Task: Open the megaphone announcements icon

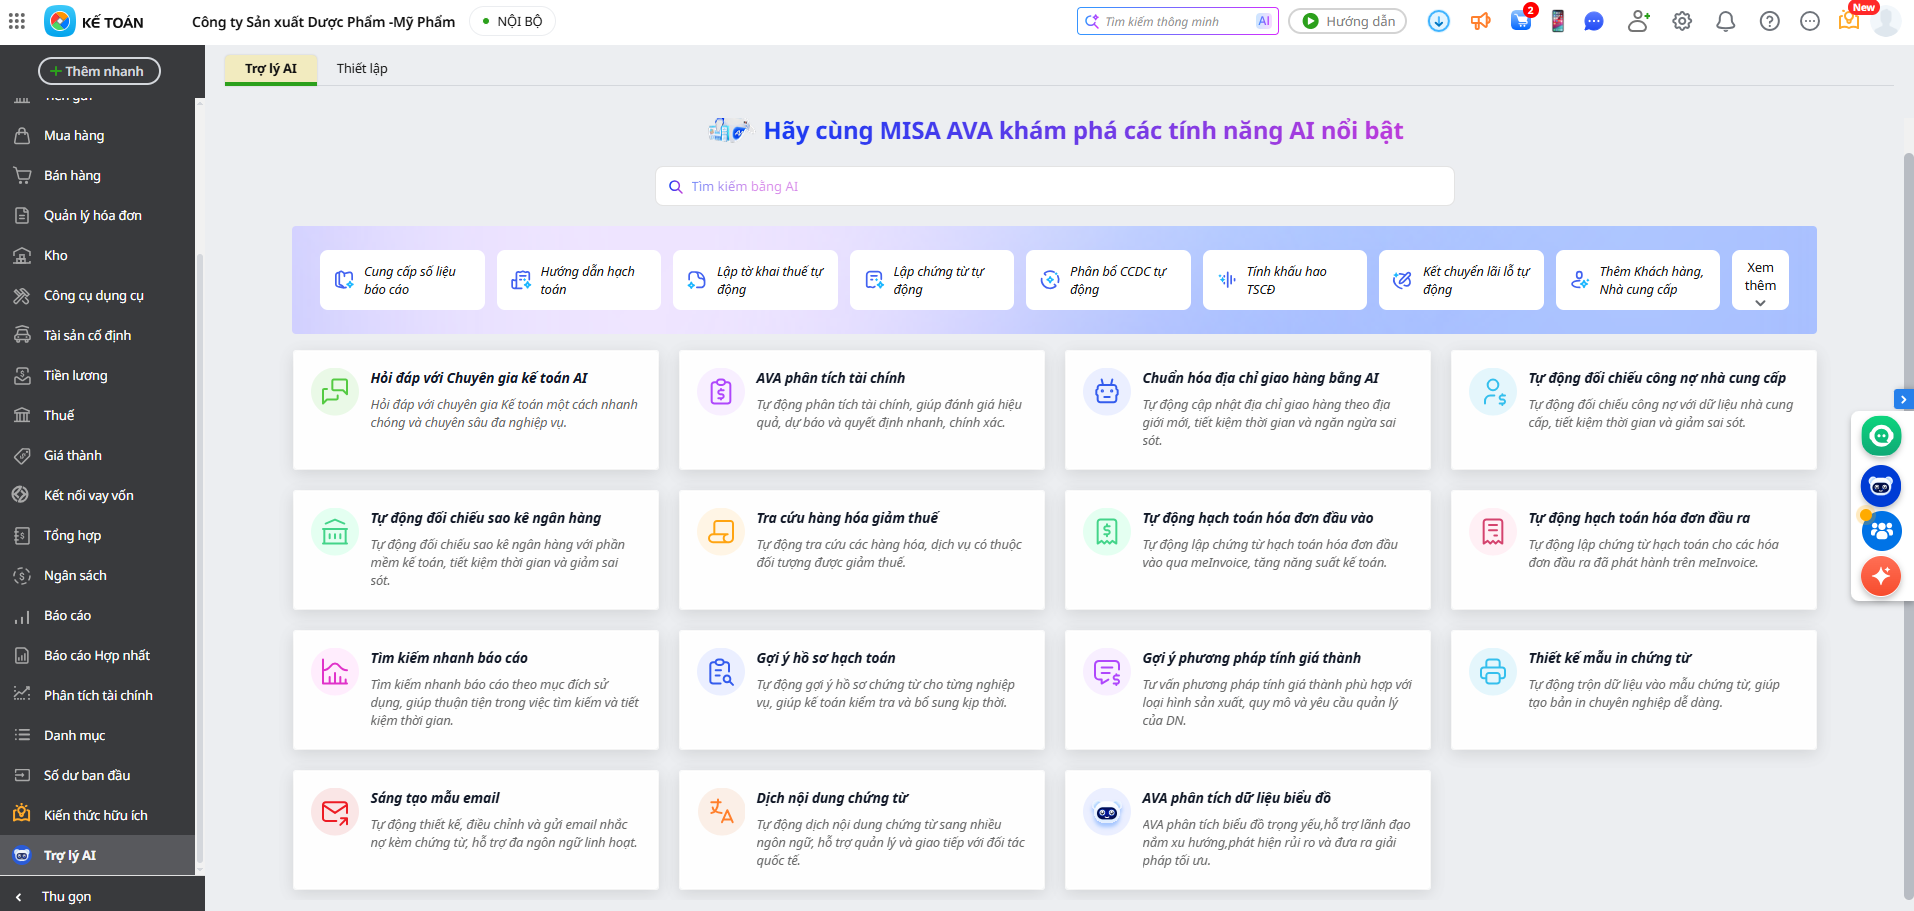Action: (x=1480, y=21)
